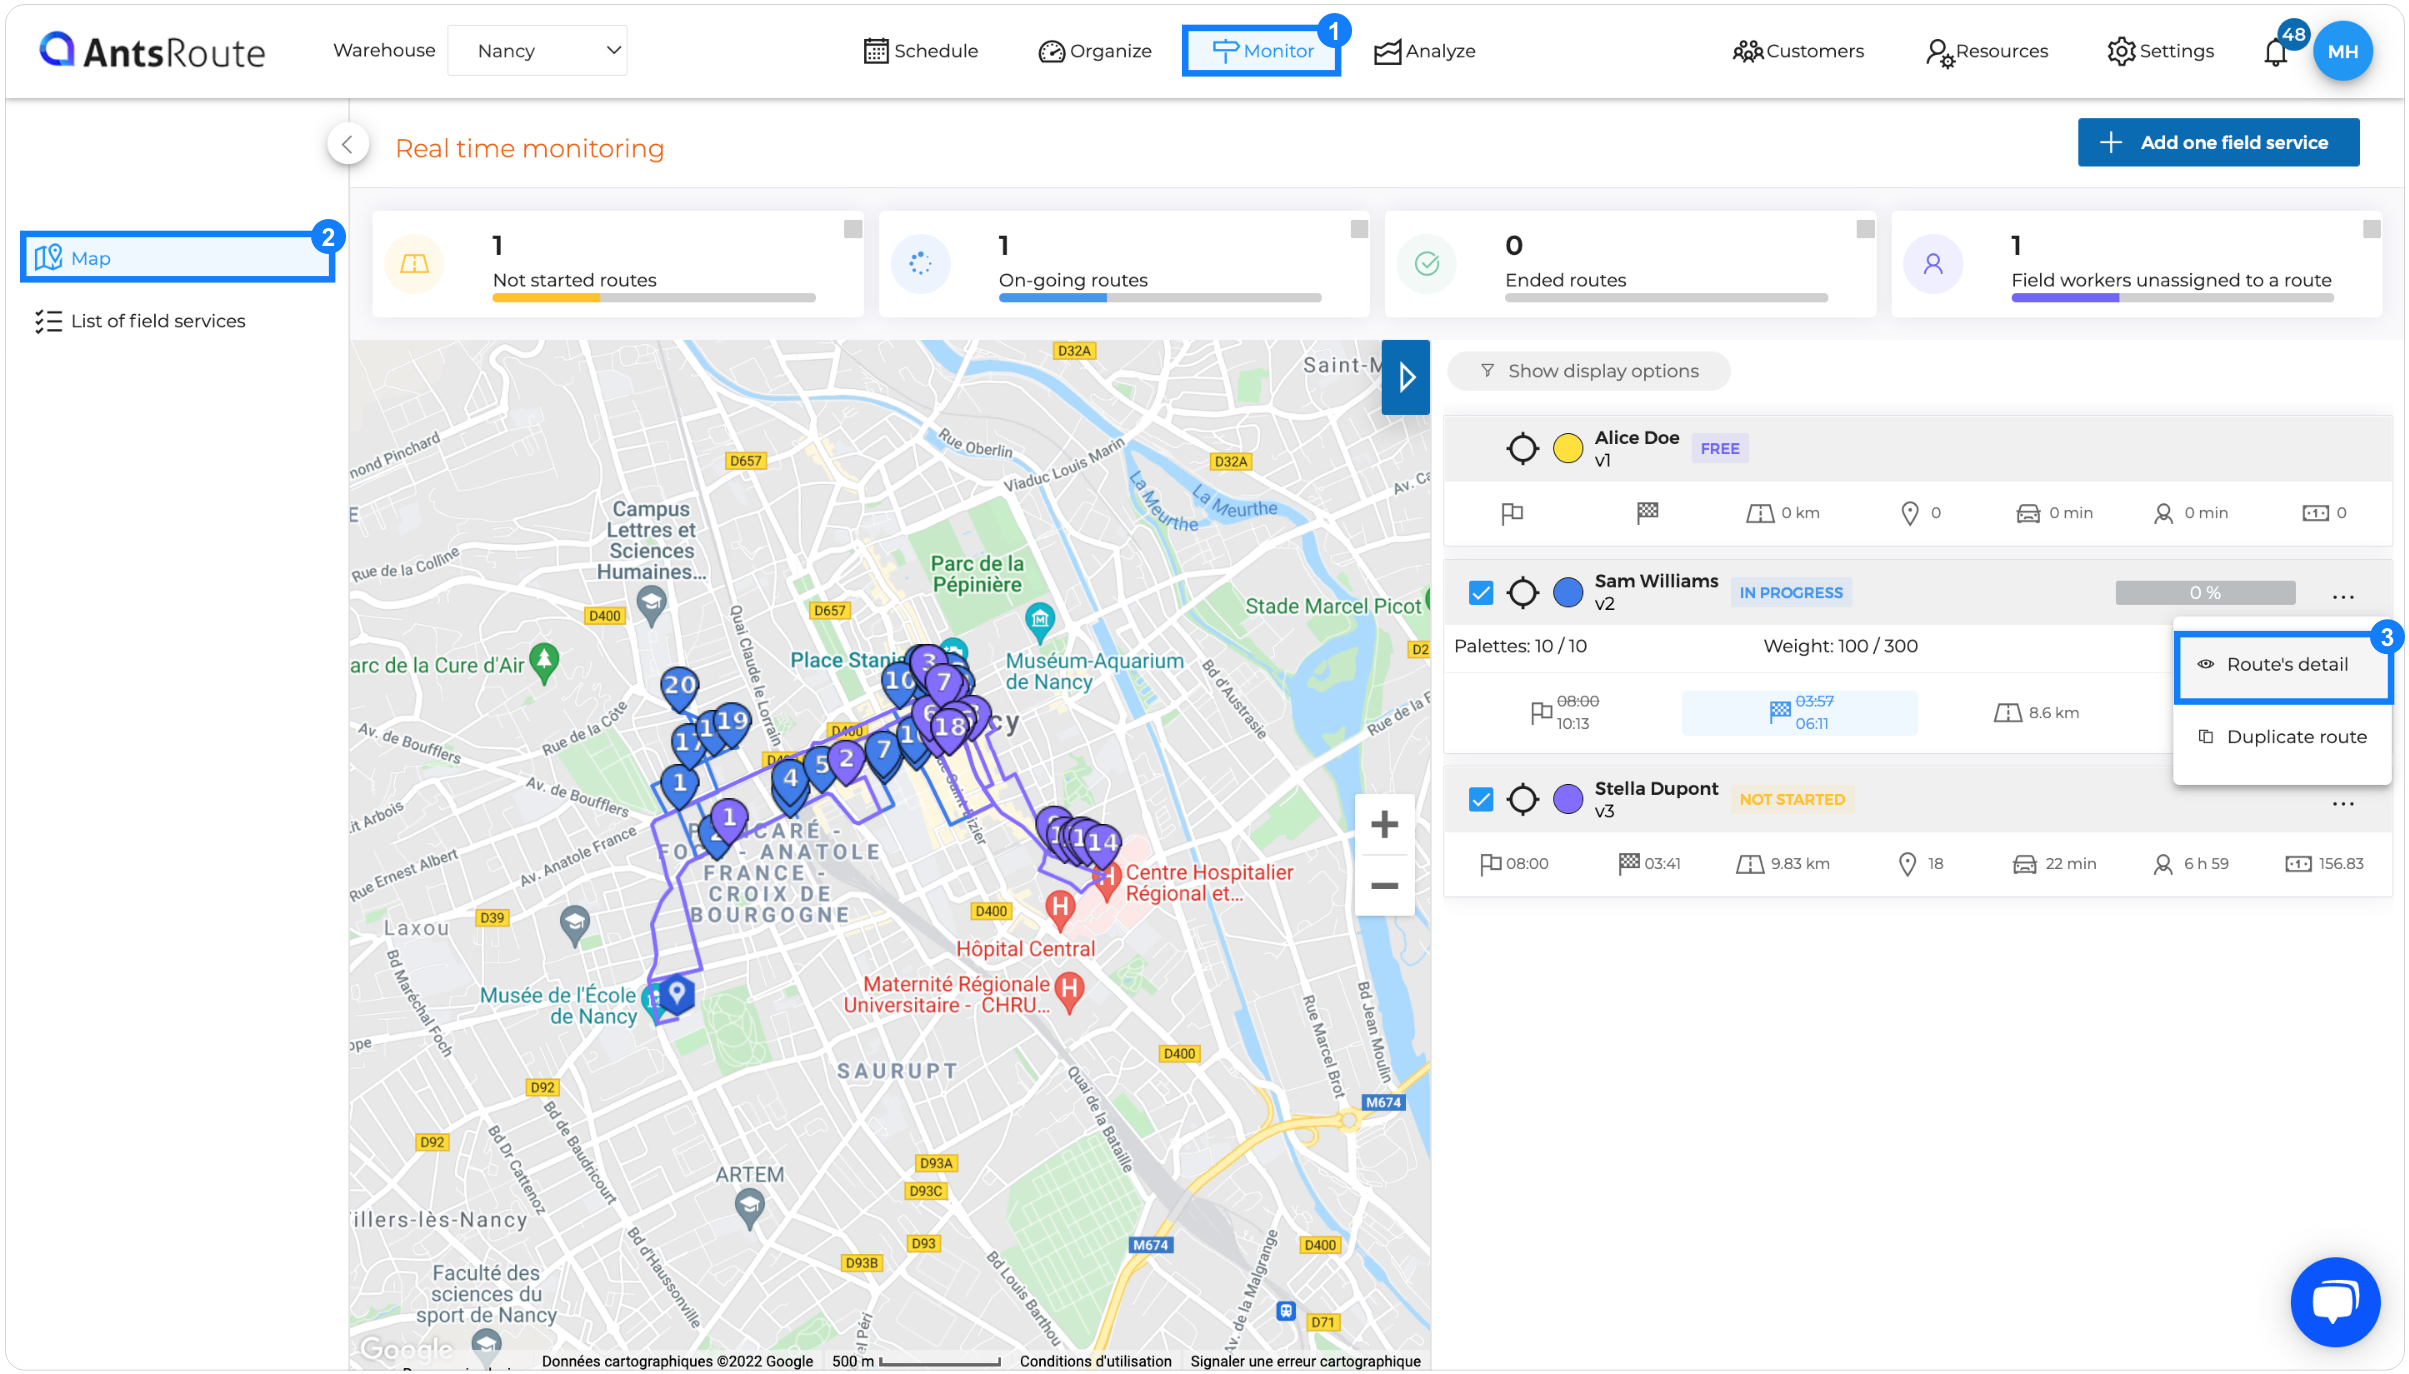Show display options filter
Screen dimensions: 2409x1374
coord(1589,371)
